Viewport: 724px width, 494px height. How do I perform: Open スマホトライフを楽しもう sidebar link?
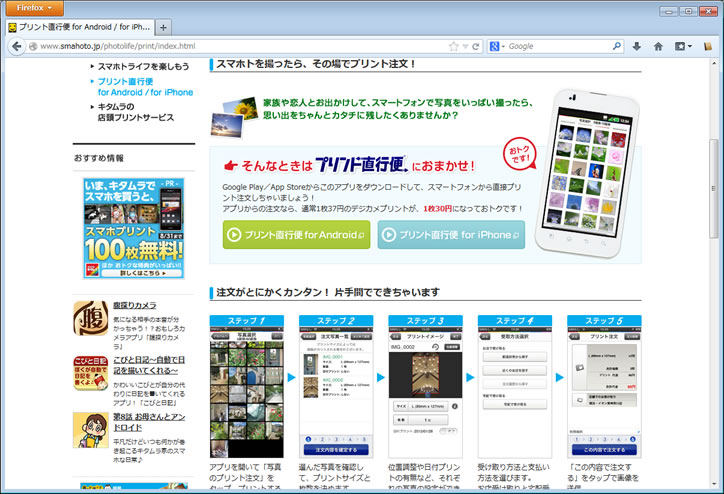[143, 66]
